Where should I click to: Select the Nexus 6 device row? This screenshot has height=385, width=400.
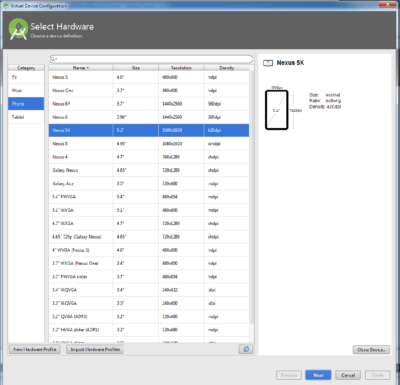[149, 117]
